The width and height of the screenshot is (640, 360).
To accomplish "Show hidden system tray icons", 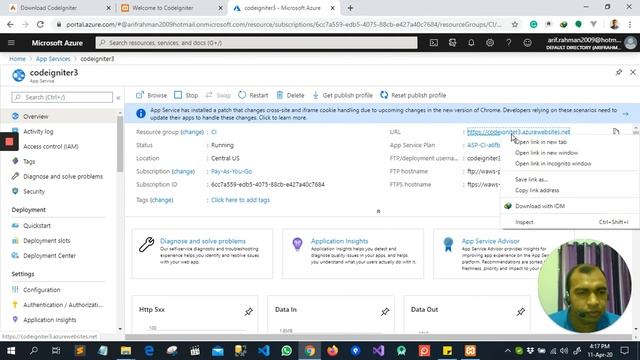I will [x=507, y=351].
